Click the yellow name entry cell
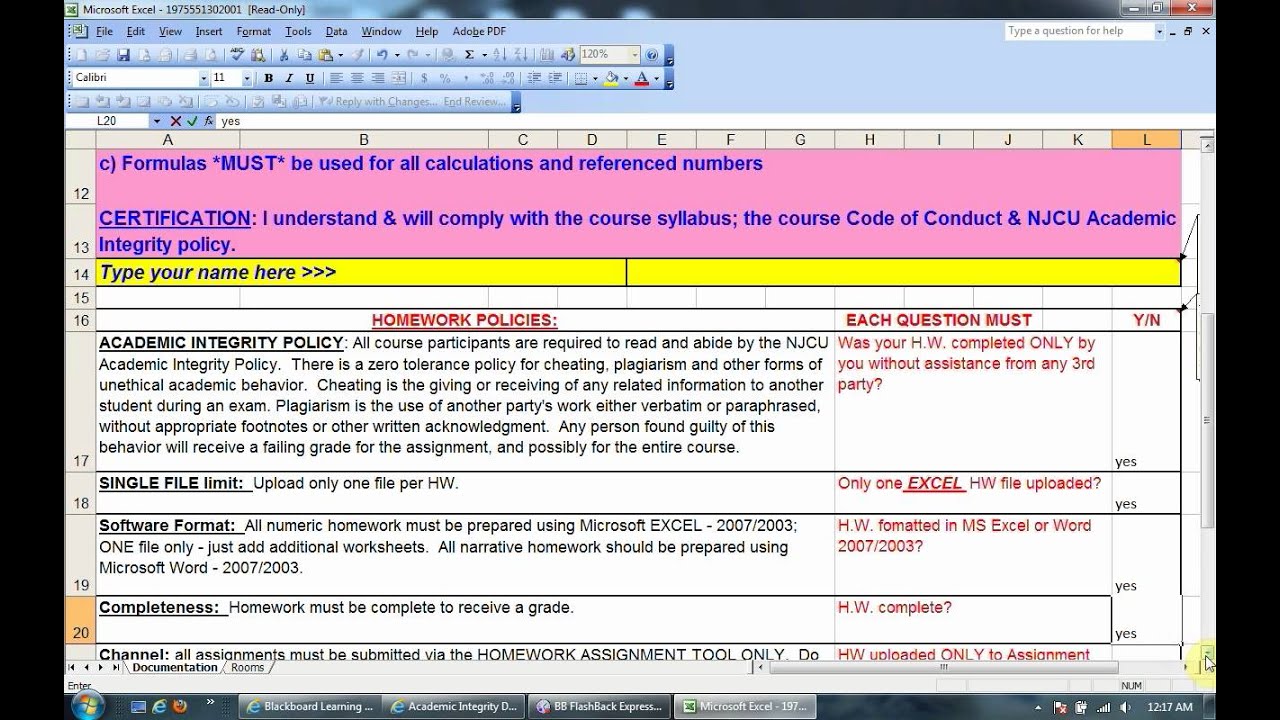The image size is (1280, 720). pos(903,272)
